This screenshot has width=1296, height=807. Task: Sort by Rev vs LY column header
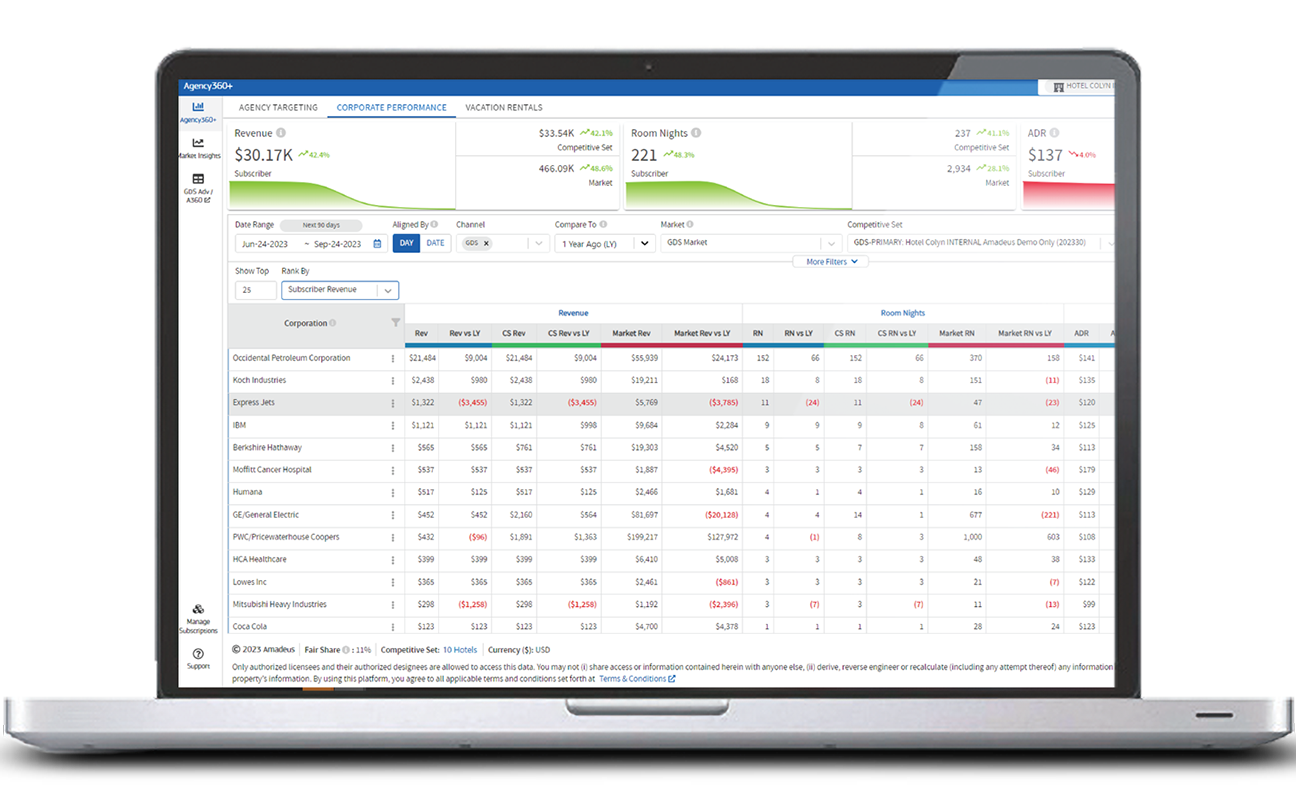[464, 333]
